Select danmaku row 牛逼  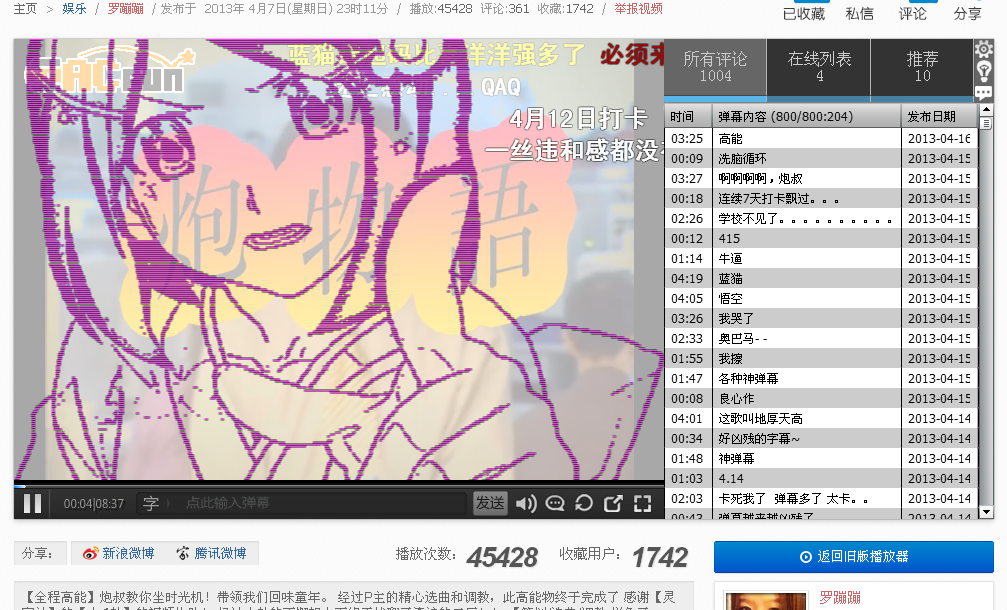(821, 258)
